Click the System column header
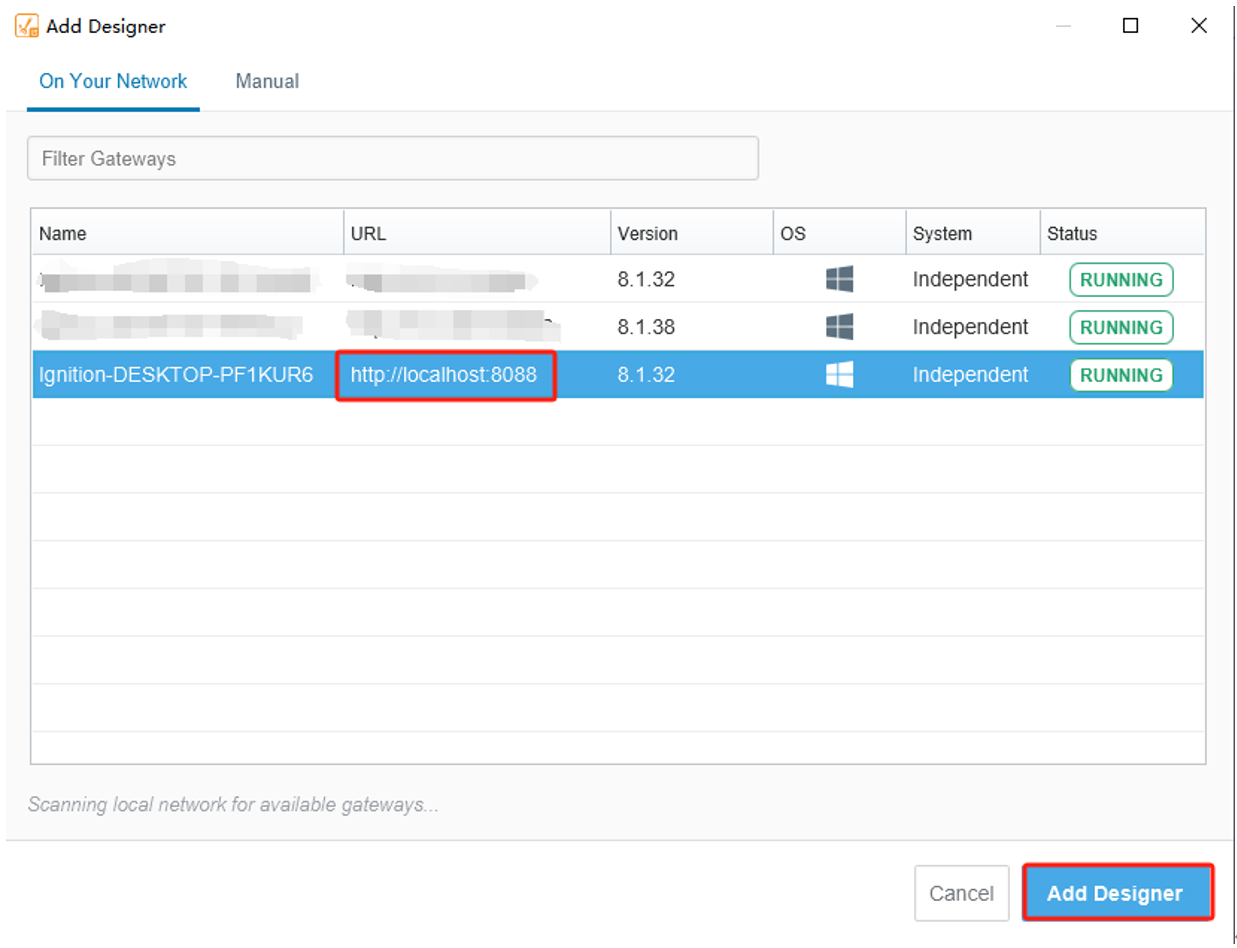This screenshot has width=1237, height=948. pyautogui.click(x=973, y=233)
